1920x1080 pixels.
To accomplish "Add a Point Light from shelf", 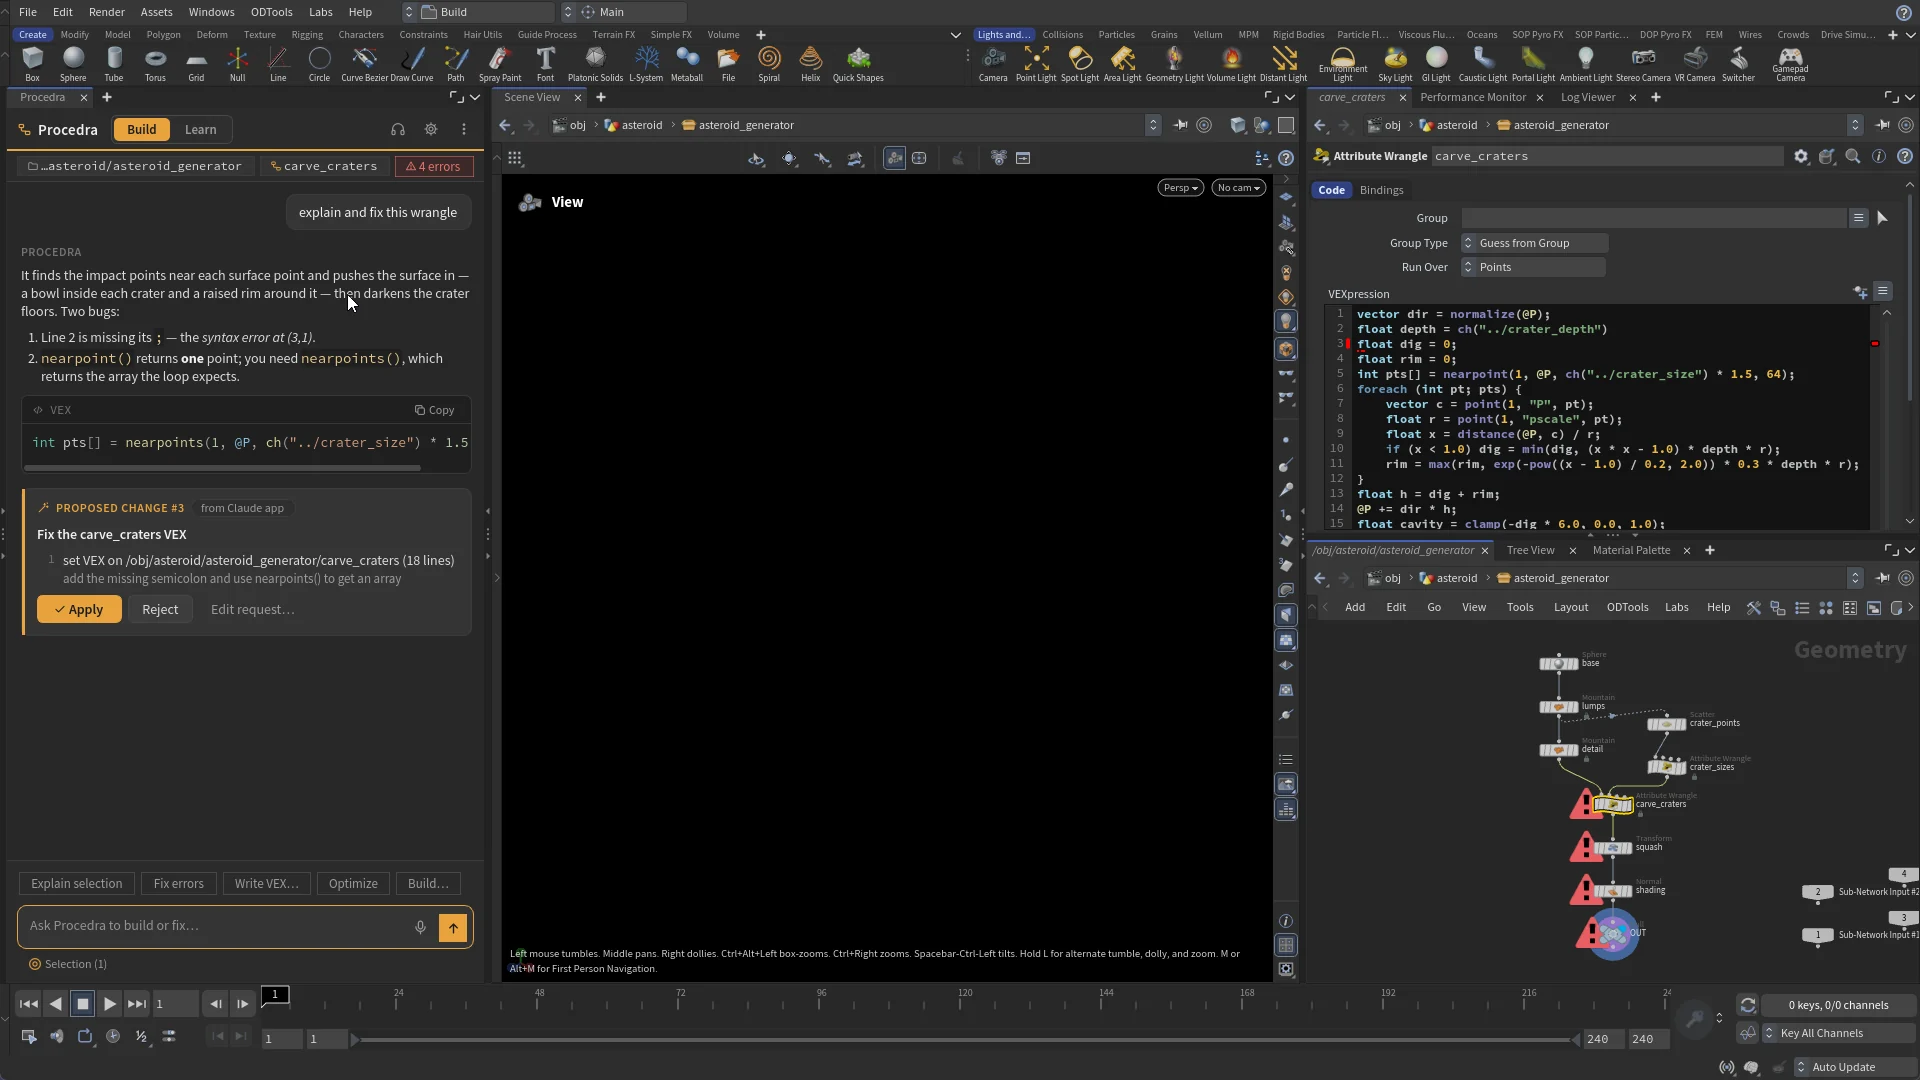I will [1036, 64].
